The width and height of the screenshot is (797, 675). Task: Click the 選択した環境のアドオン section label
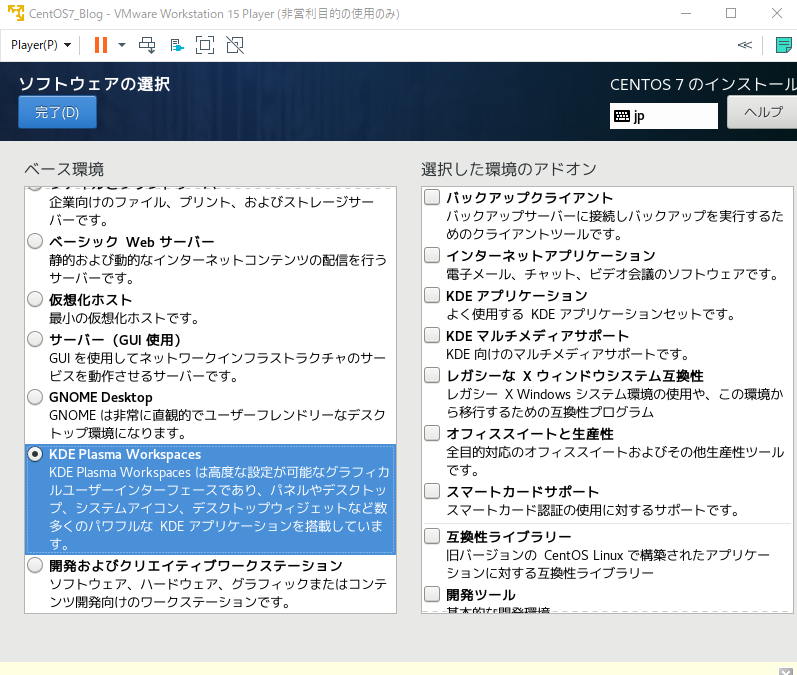coord(509,169)
